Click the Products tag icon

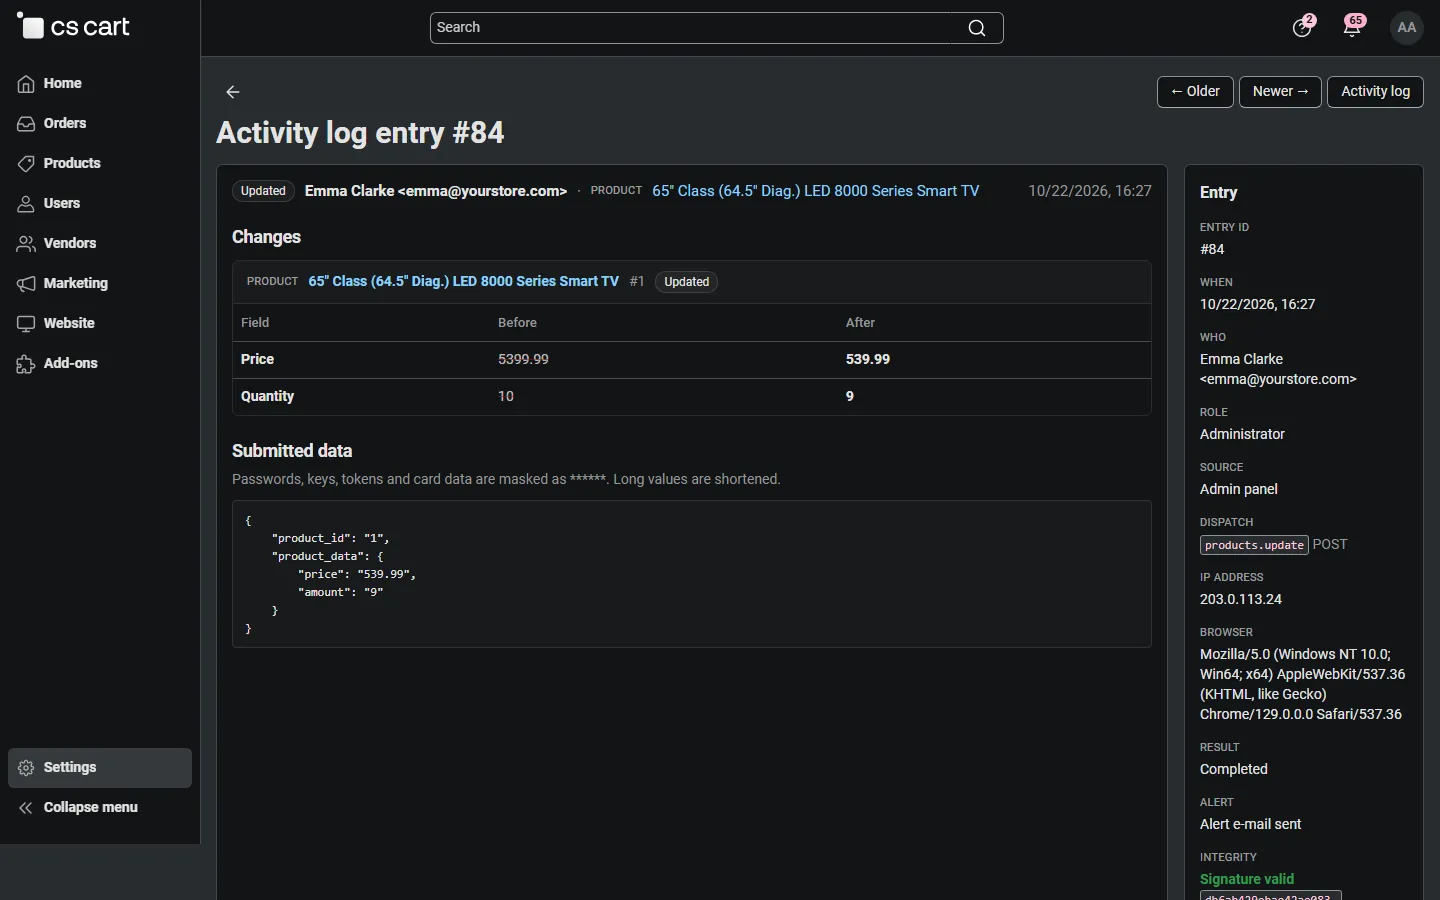pyautogui.click(x=26, y=164)
